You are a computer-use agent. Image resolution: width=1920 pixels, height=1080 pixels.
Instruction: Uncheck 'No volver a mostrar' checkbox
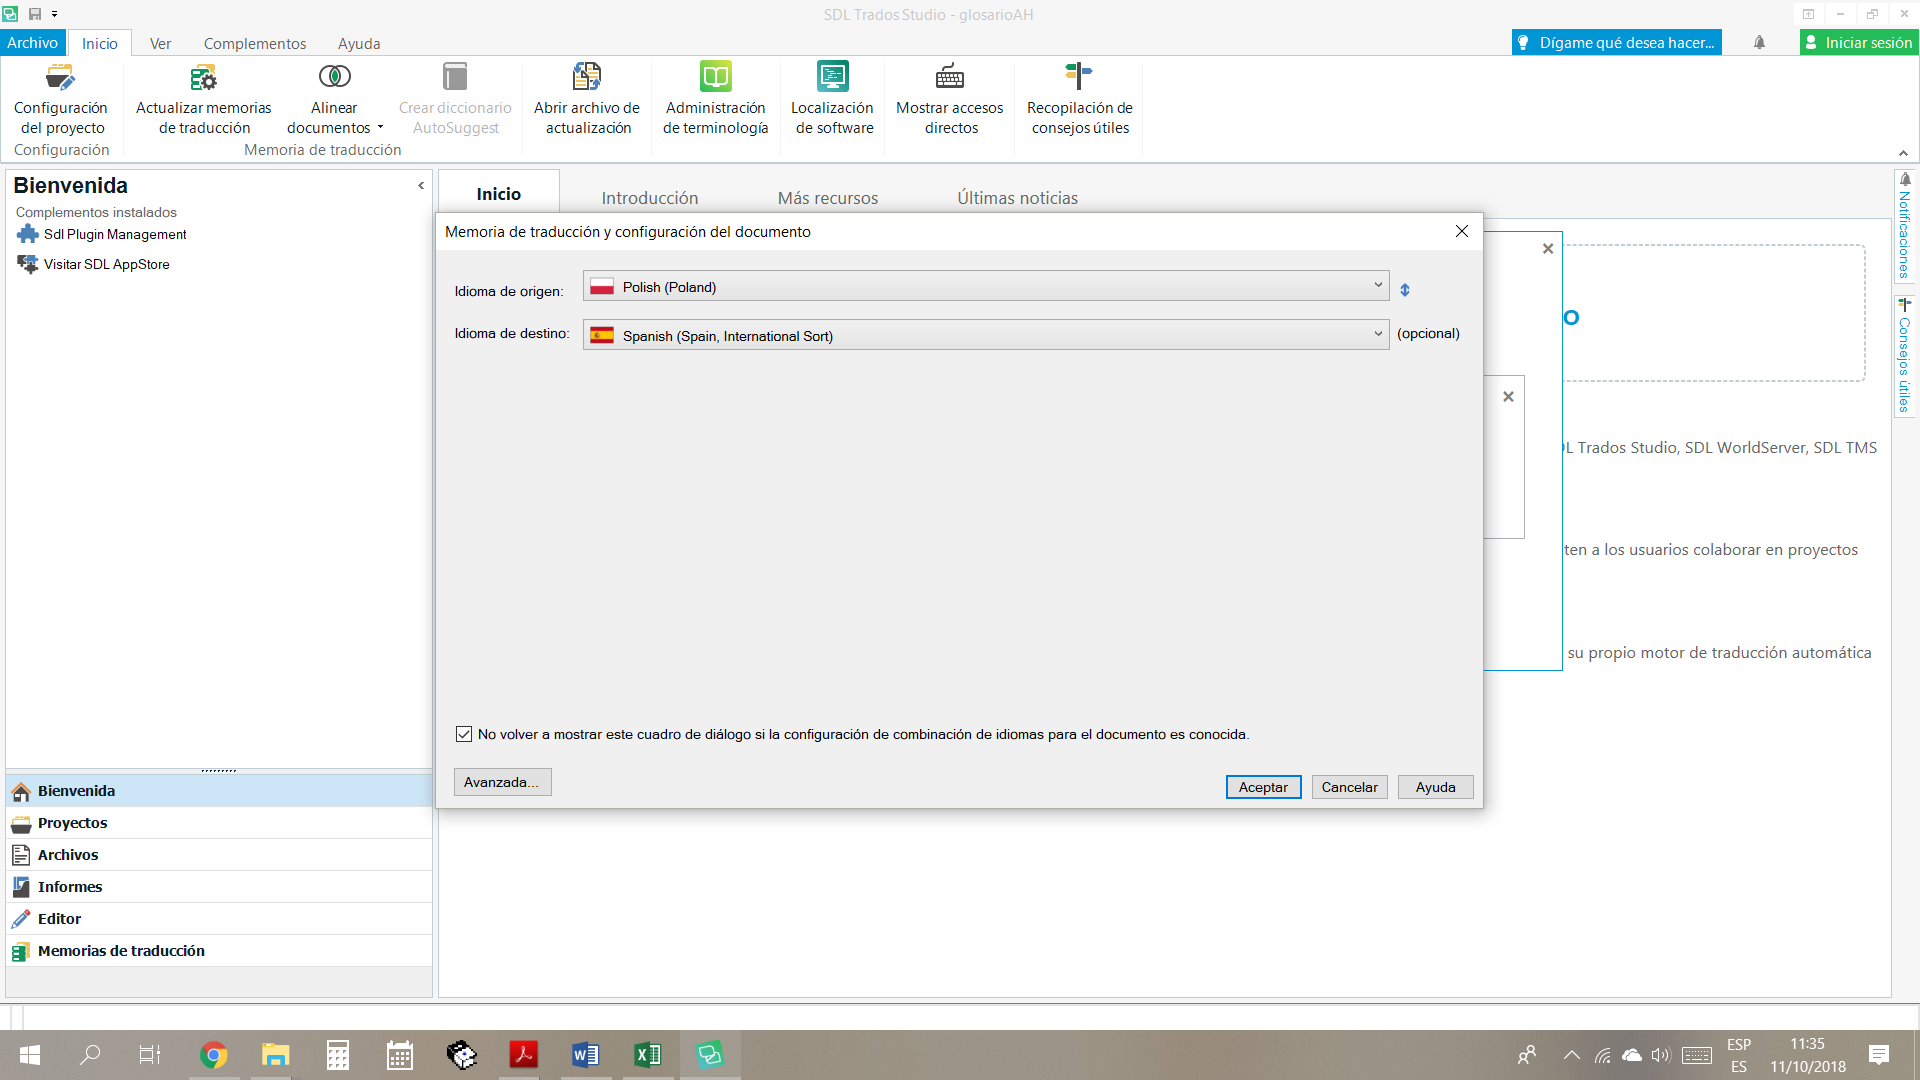click(x=464, y=734)
